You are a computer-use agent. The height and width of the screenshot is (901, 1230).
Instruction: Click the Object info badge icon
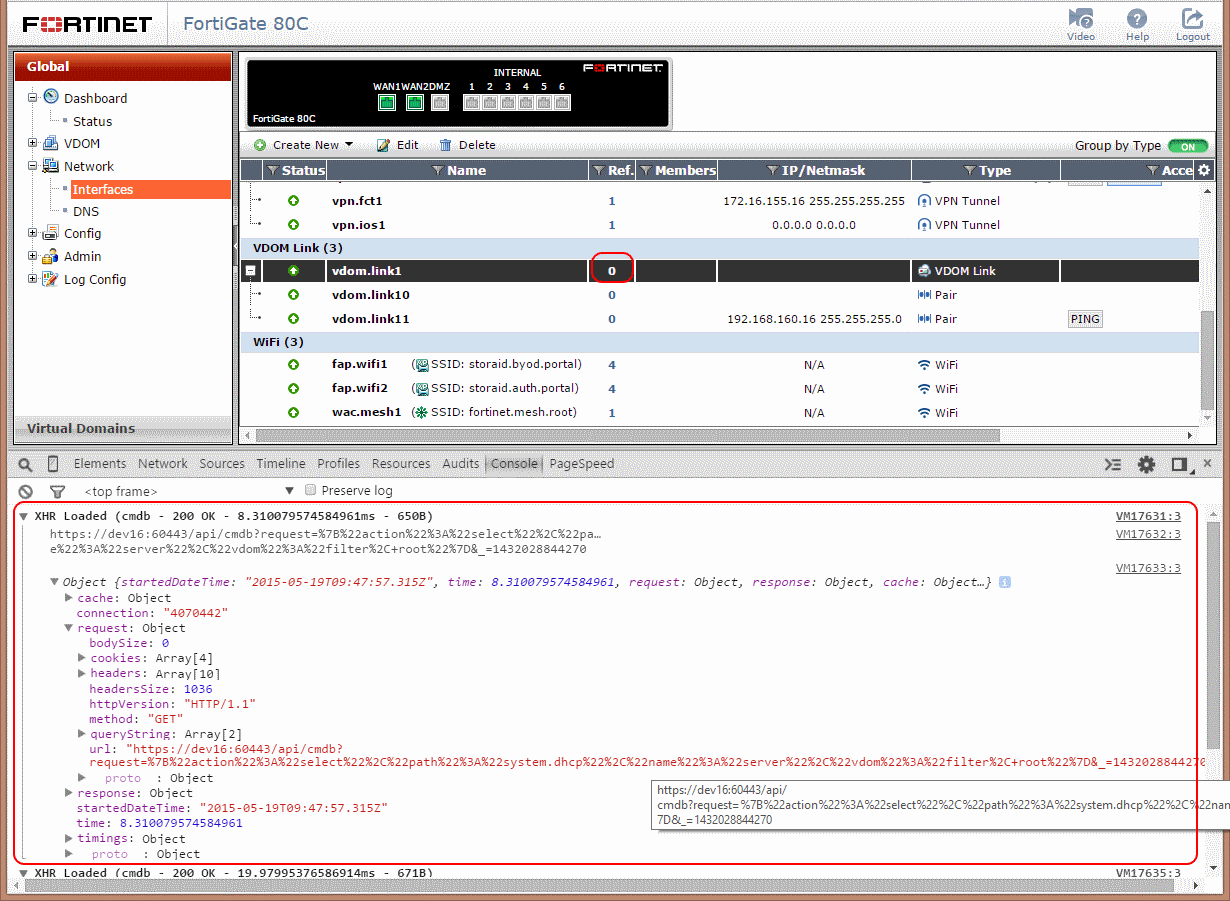(x=1005, y=582)
